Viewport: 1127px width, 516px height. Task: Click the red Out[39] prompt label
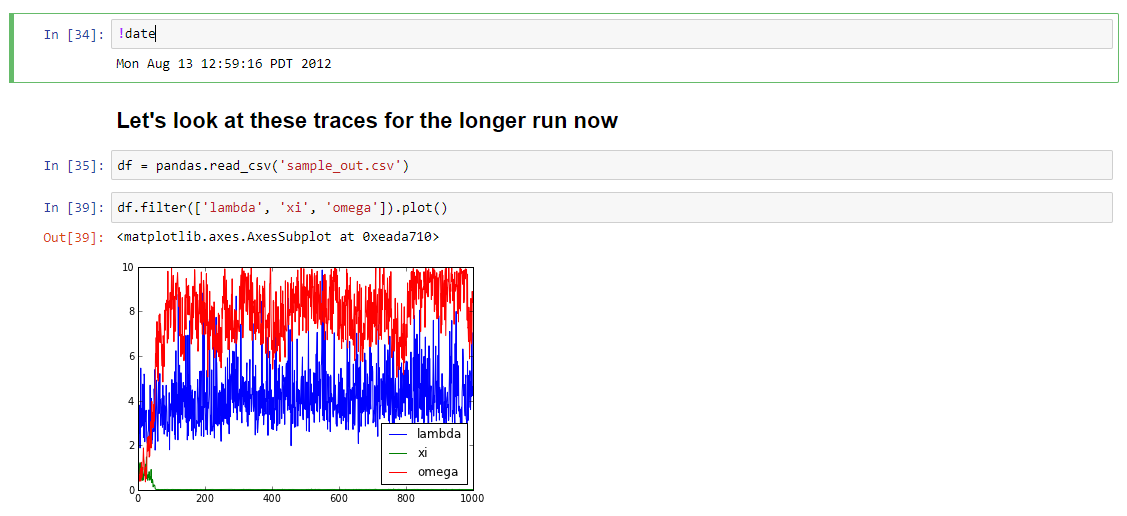73,238
